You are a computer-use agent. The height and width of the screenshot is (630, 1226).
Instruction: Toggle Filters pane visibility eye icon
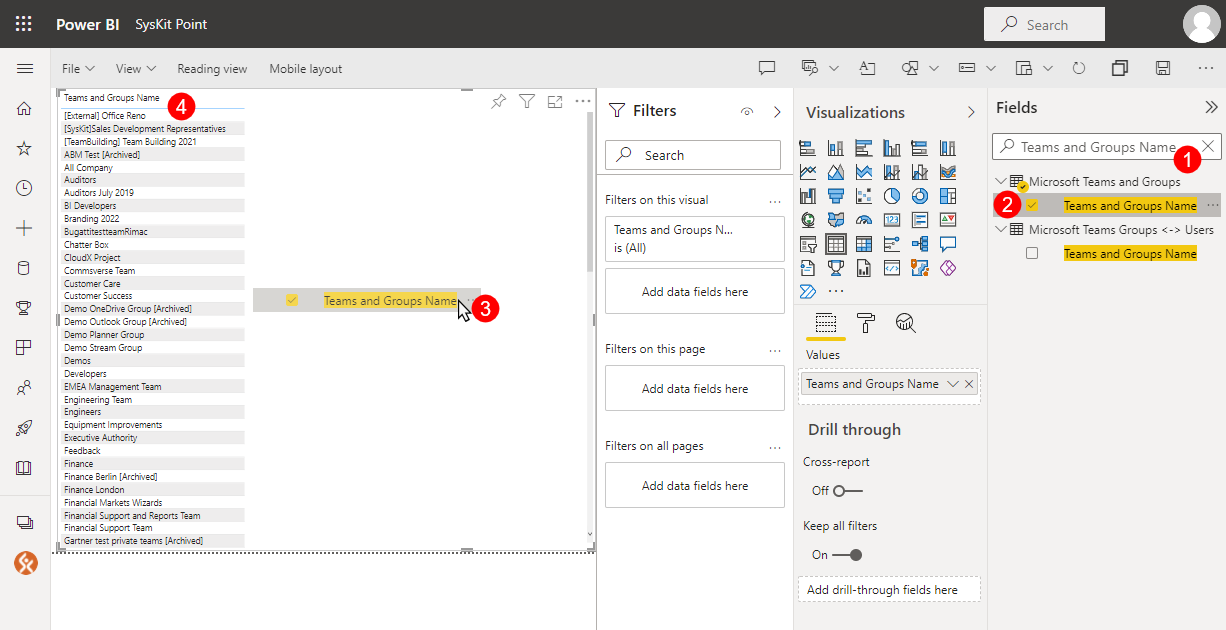(747, 112)
